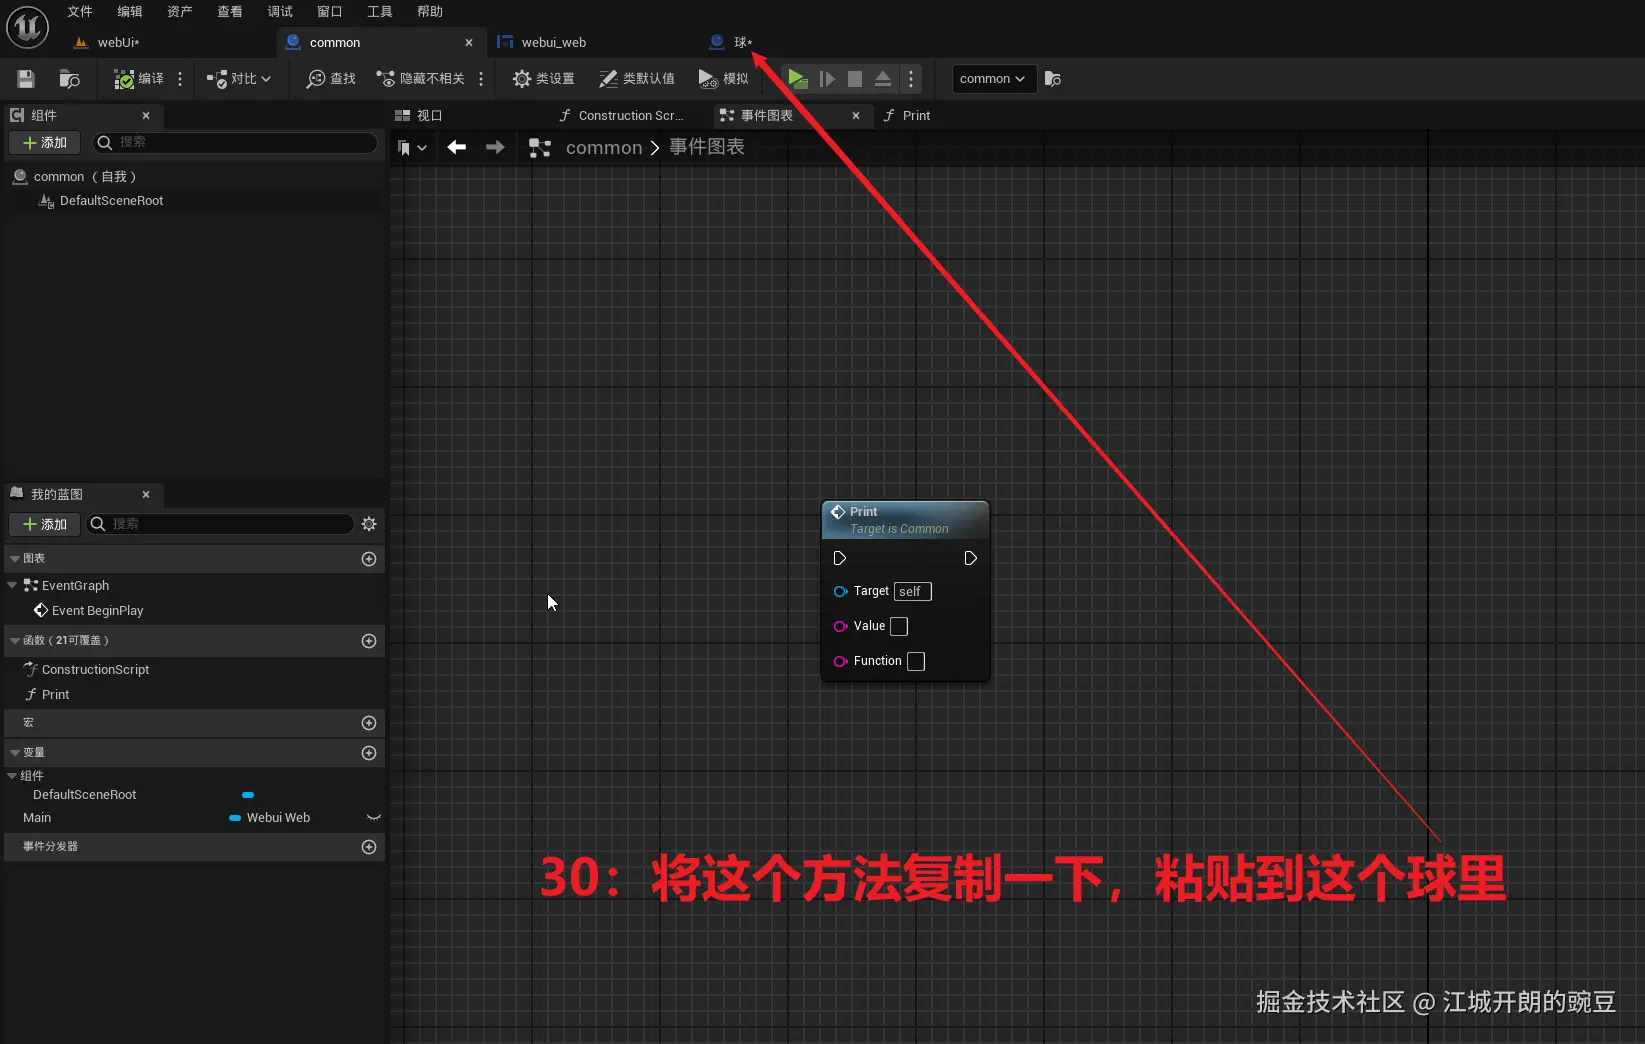Collapse the EventGraph tree item
The height and width of the screenshot is (1044, 1645).
(12, 586)
